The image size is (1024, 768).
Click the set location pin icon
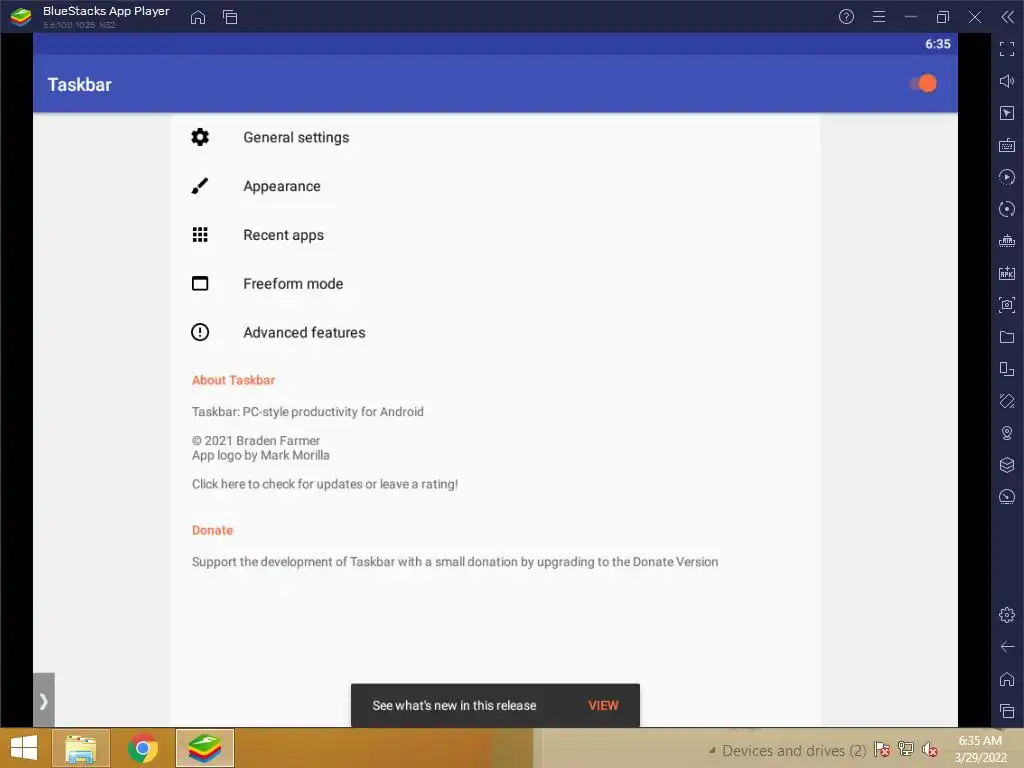coord(1007,433)
